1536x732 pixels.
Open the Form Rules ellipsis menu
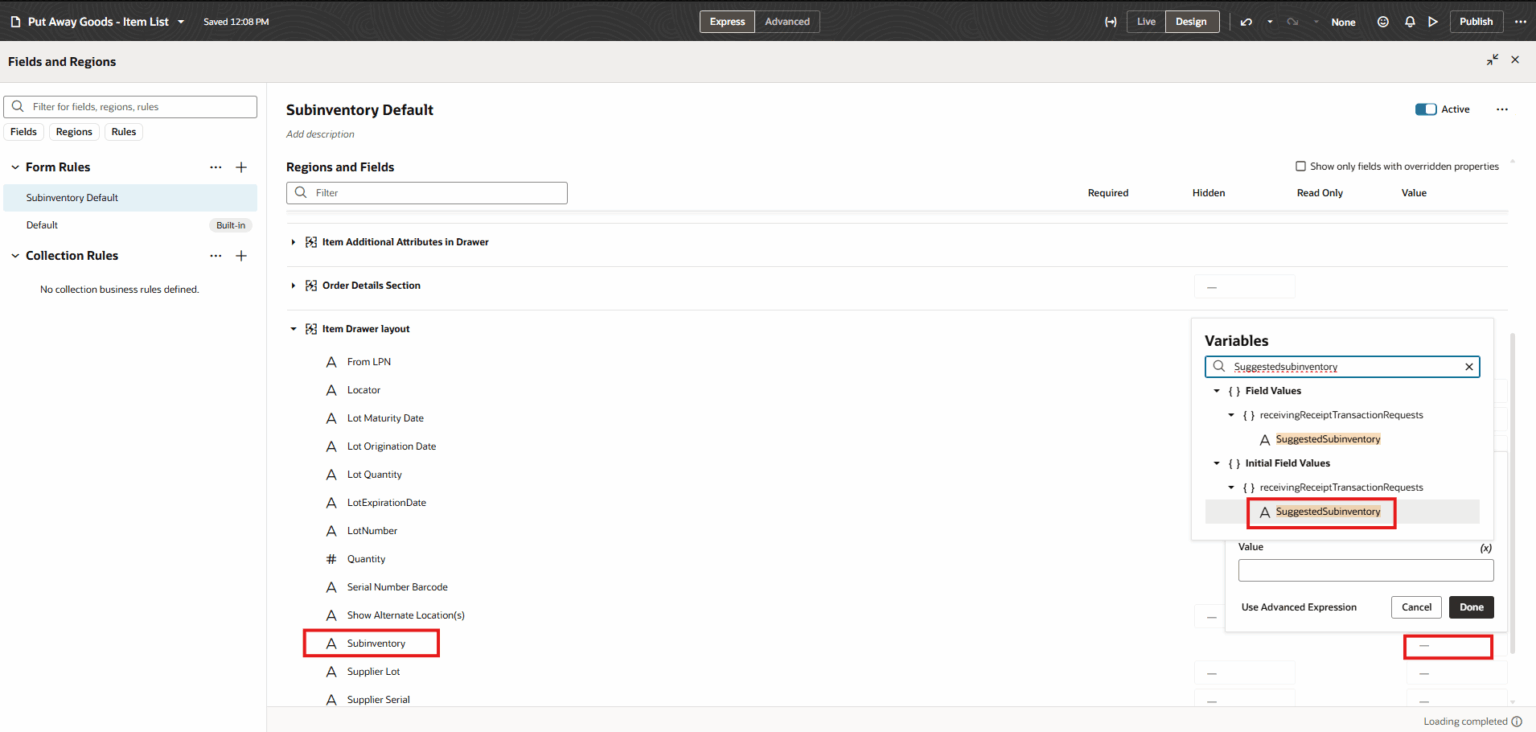(216, 167)
